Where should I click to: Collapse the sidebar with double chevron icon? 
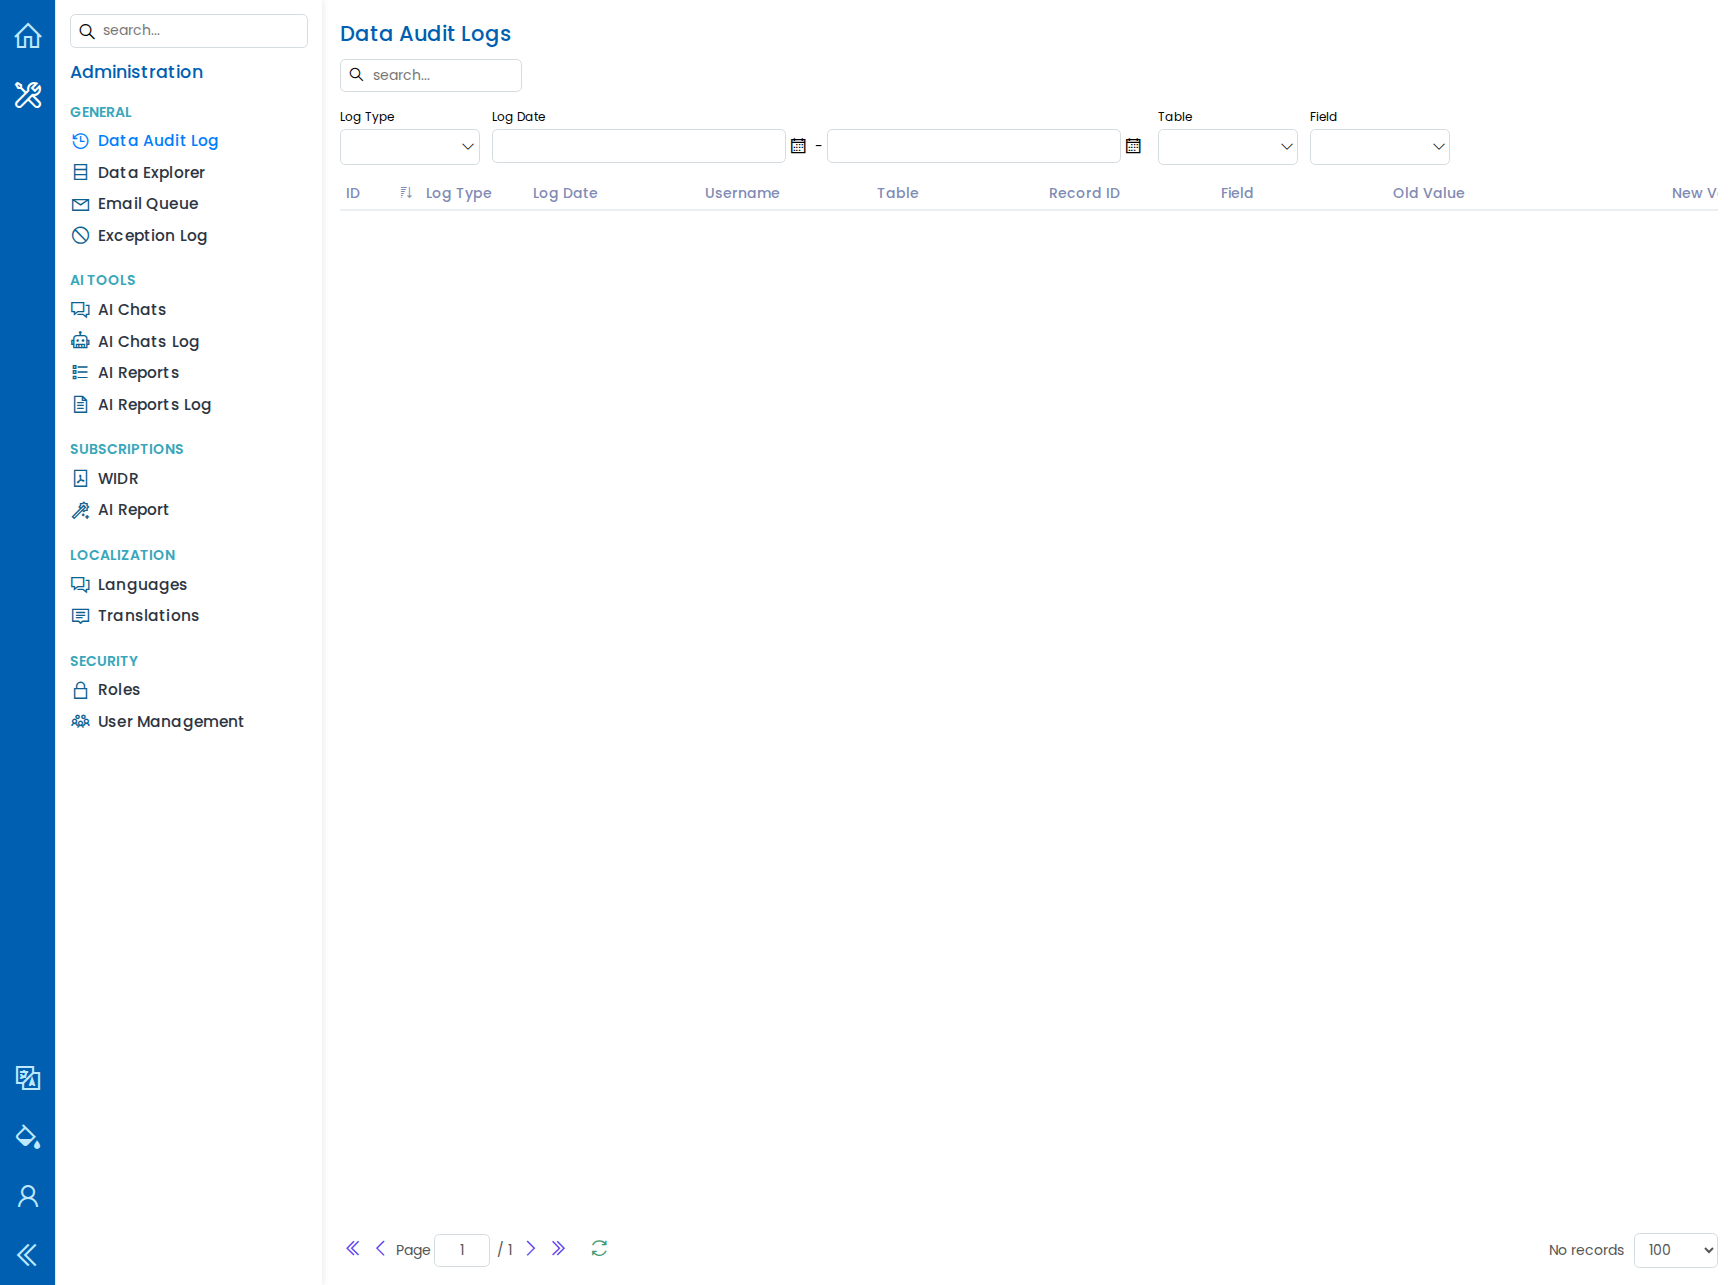(x=28, y=1255)
